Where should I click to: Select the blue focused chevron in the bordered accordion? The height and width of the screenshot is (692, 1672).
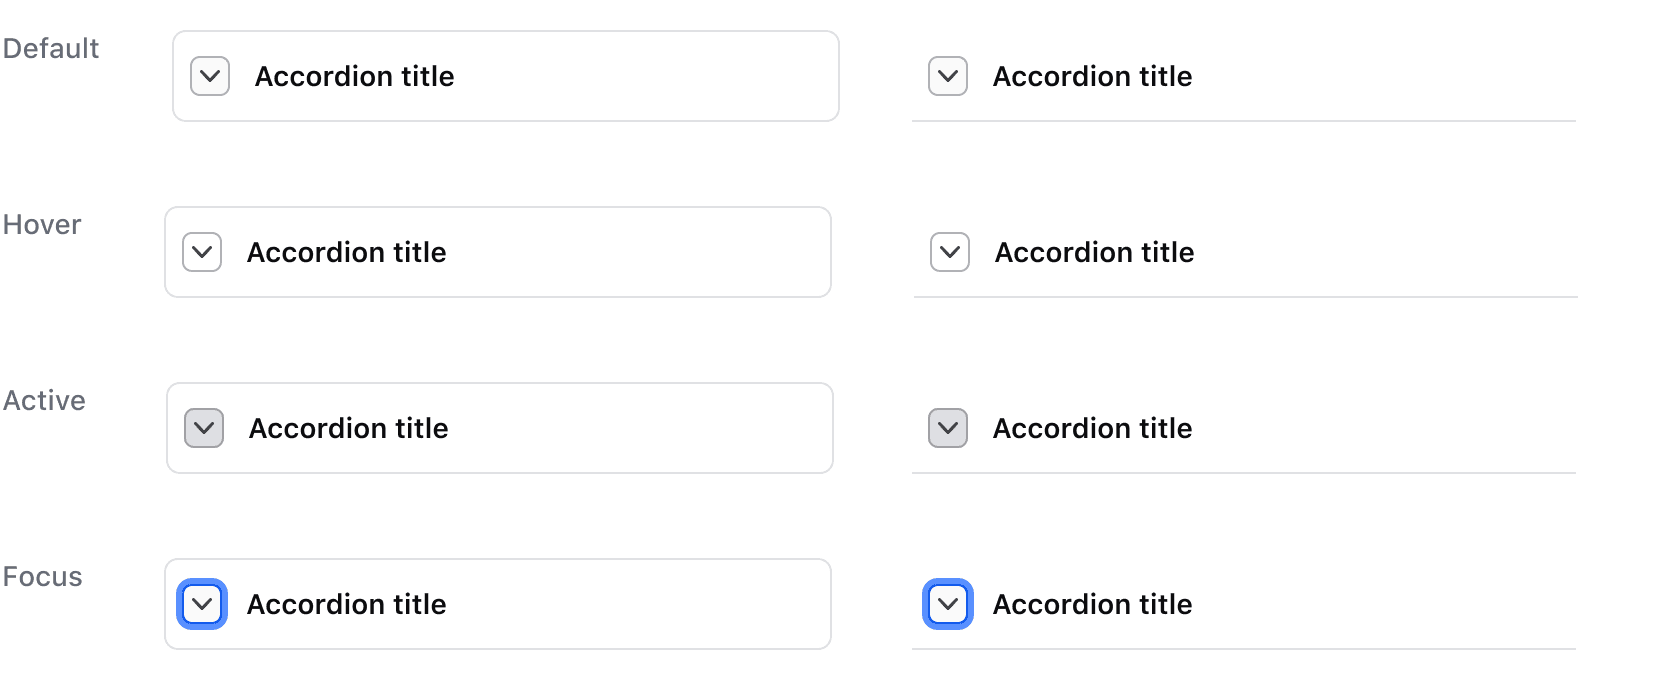203,604
